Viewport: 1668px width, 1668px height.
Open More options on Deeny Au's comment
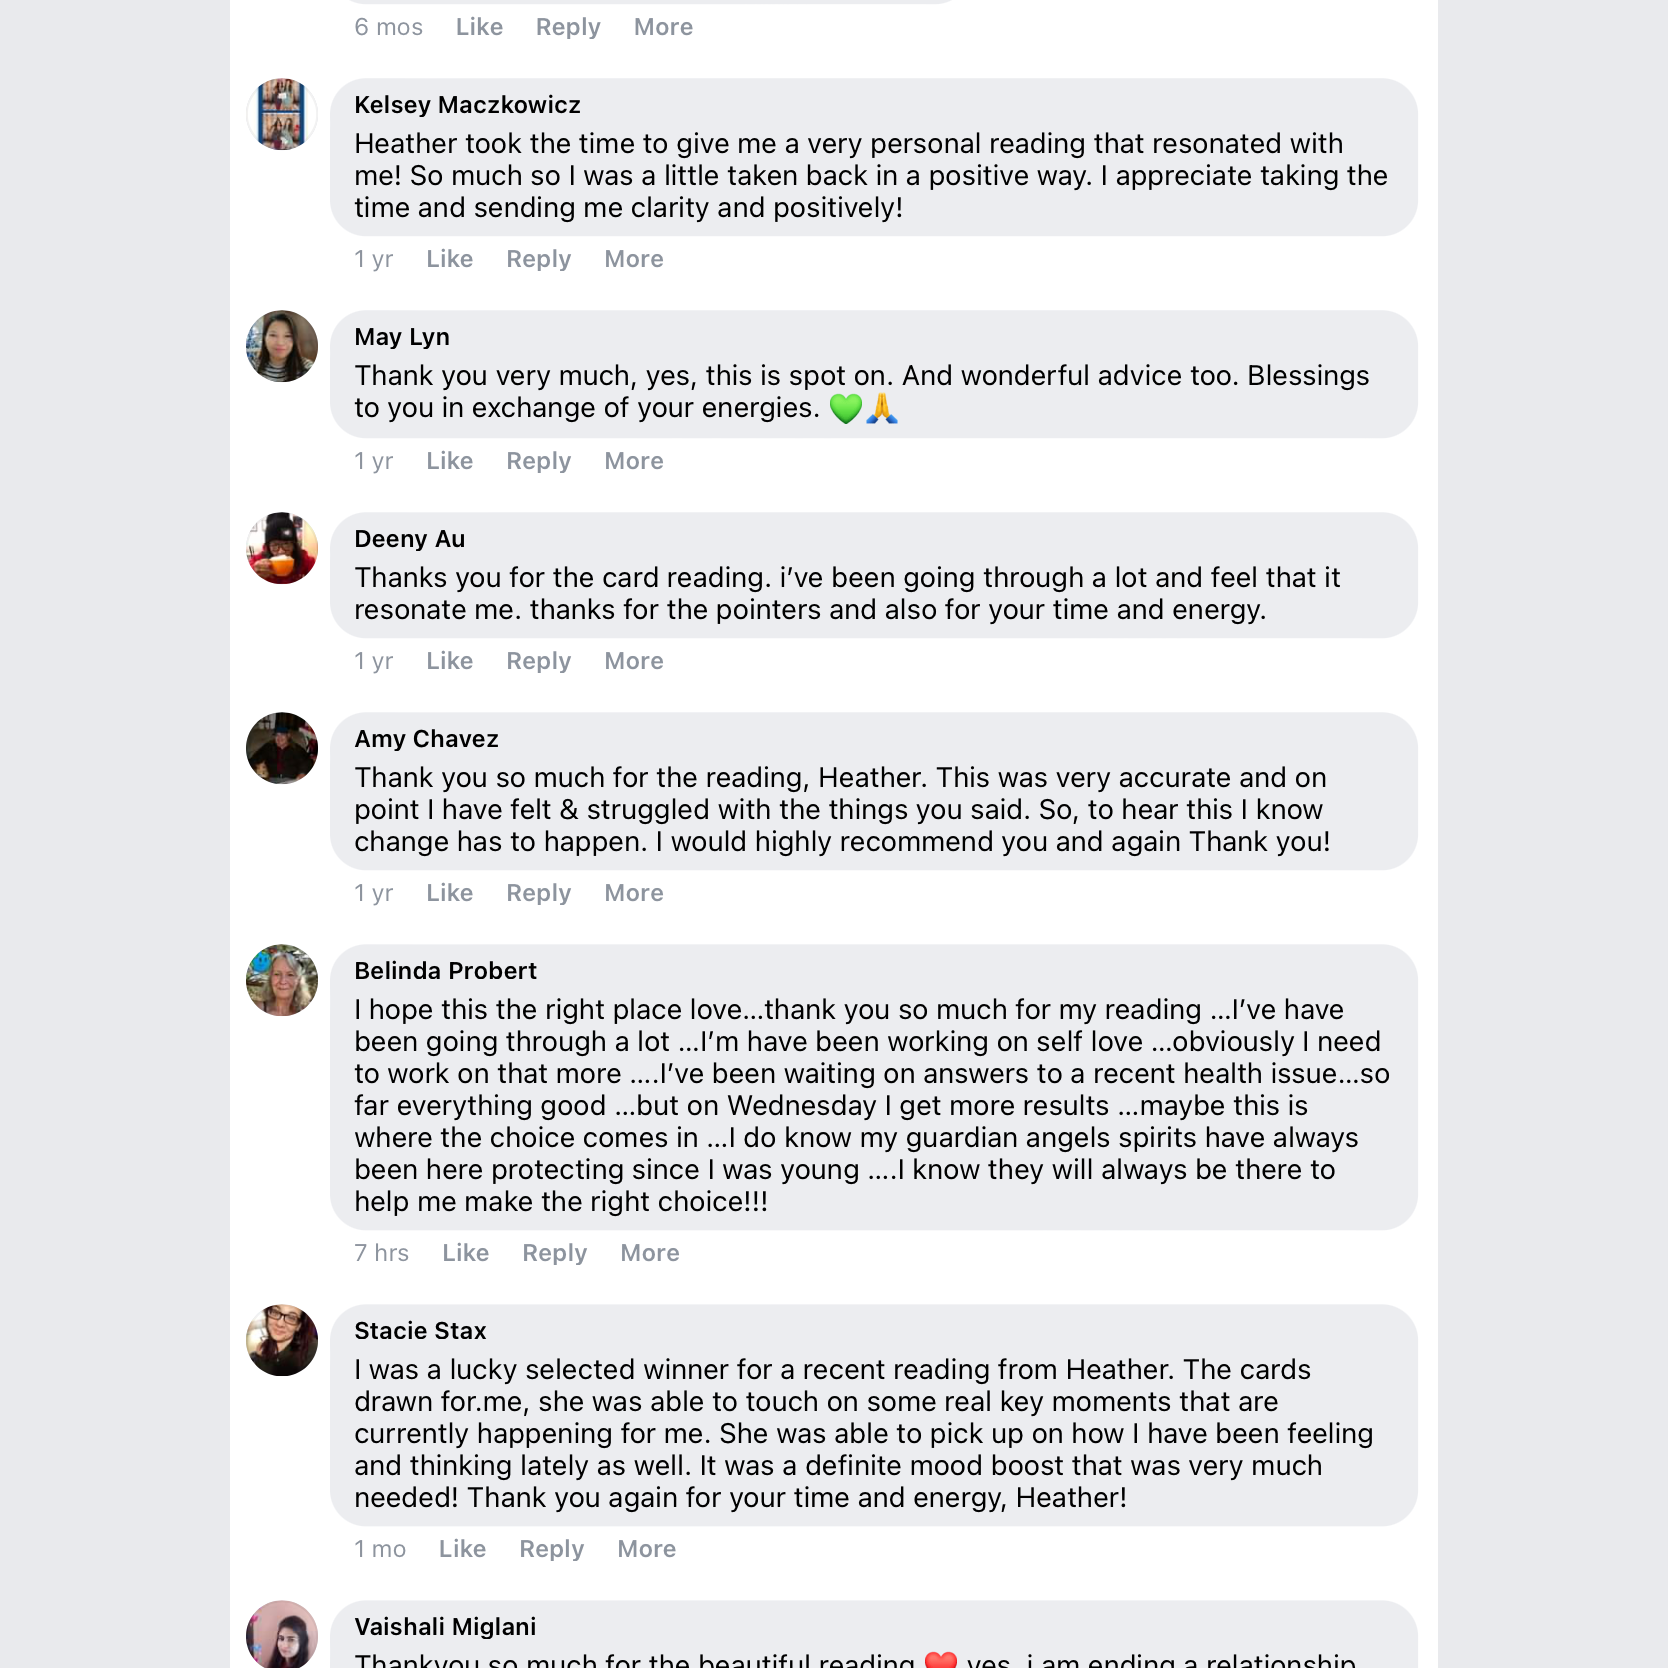point(633,661)
